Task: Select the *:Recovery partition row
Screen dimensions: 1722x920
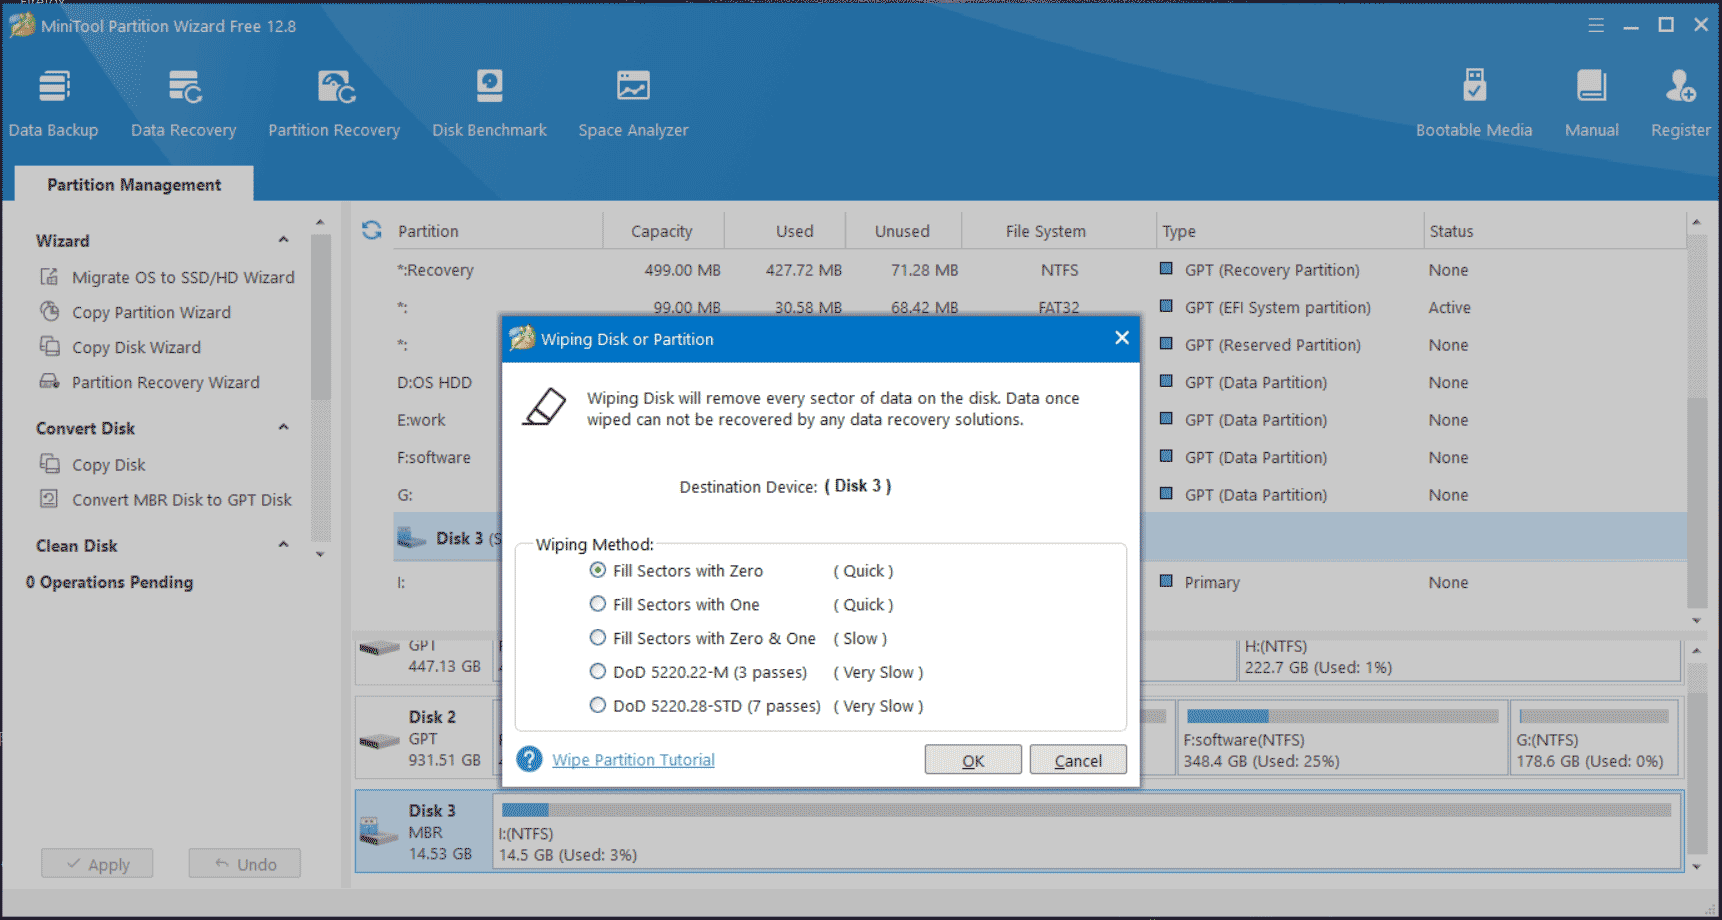Action: pos(1038,270)
